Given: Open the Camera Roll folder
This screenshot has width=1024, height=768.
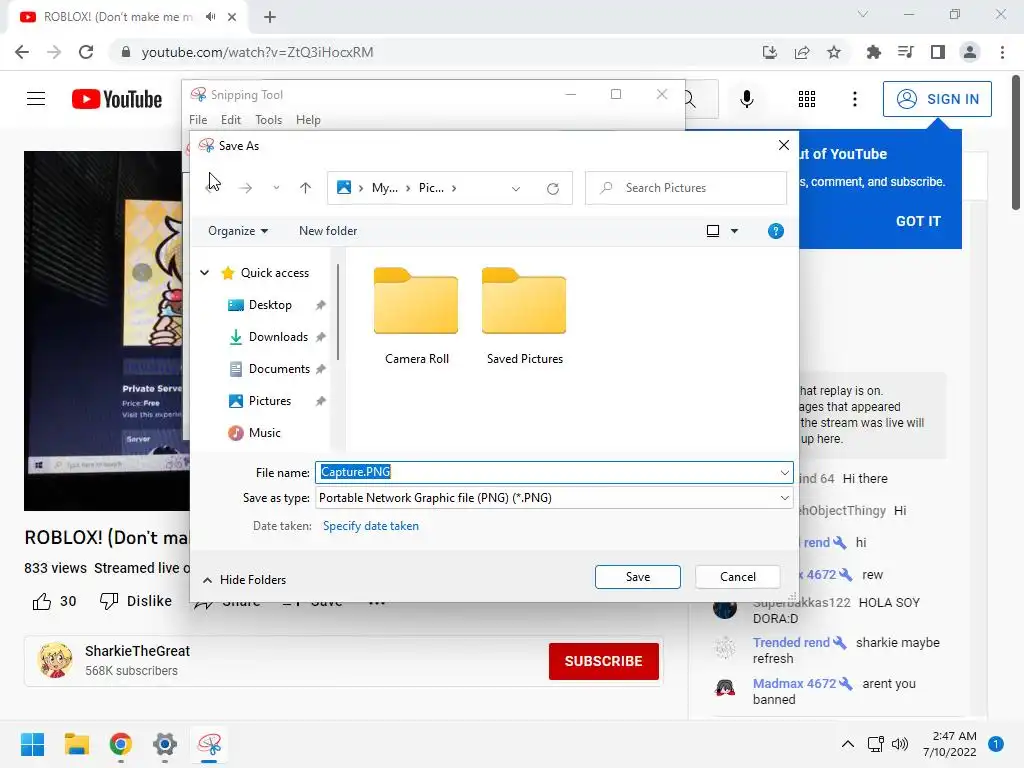Looking at the screenshot, I should click(416, 316).
